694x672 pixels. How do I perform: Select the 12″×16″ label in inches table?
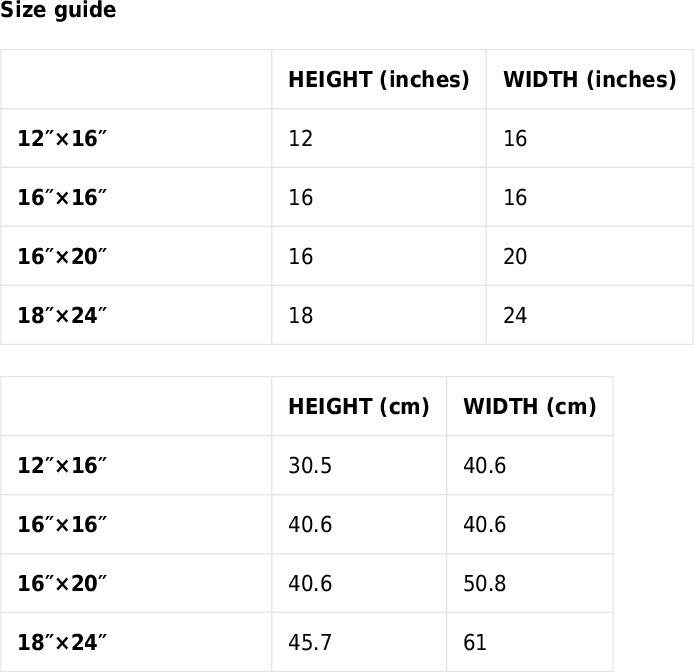pyautogui.click(x=62, y=139)
